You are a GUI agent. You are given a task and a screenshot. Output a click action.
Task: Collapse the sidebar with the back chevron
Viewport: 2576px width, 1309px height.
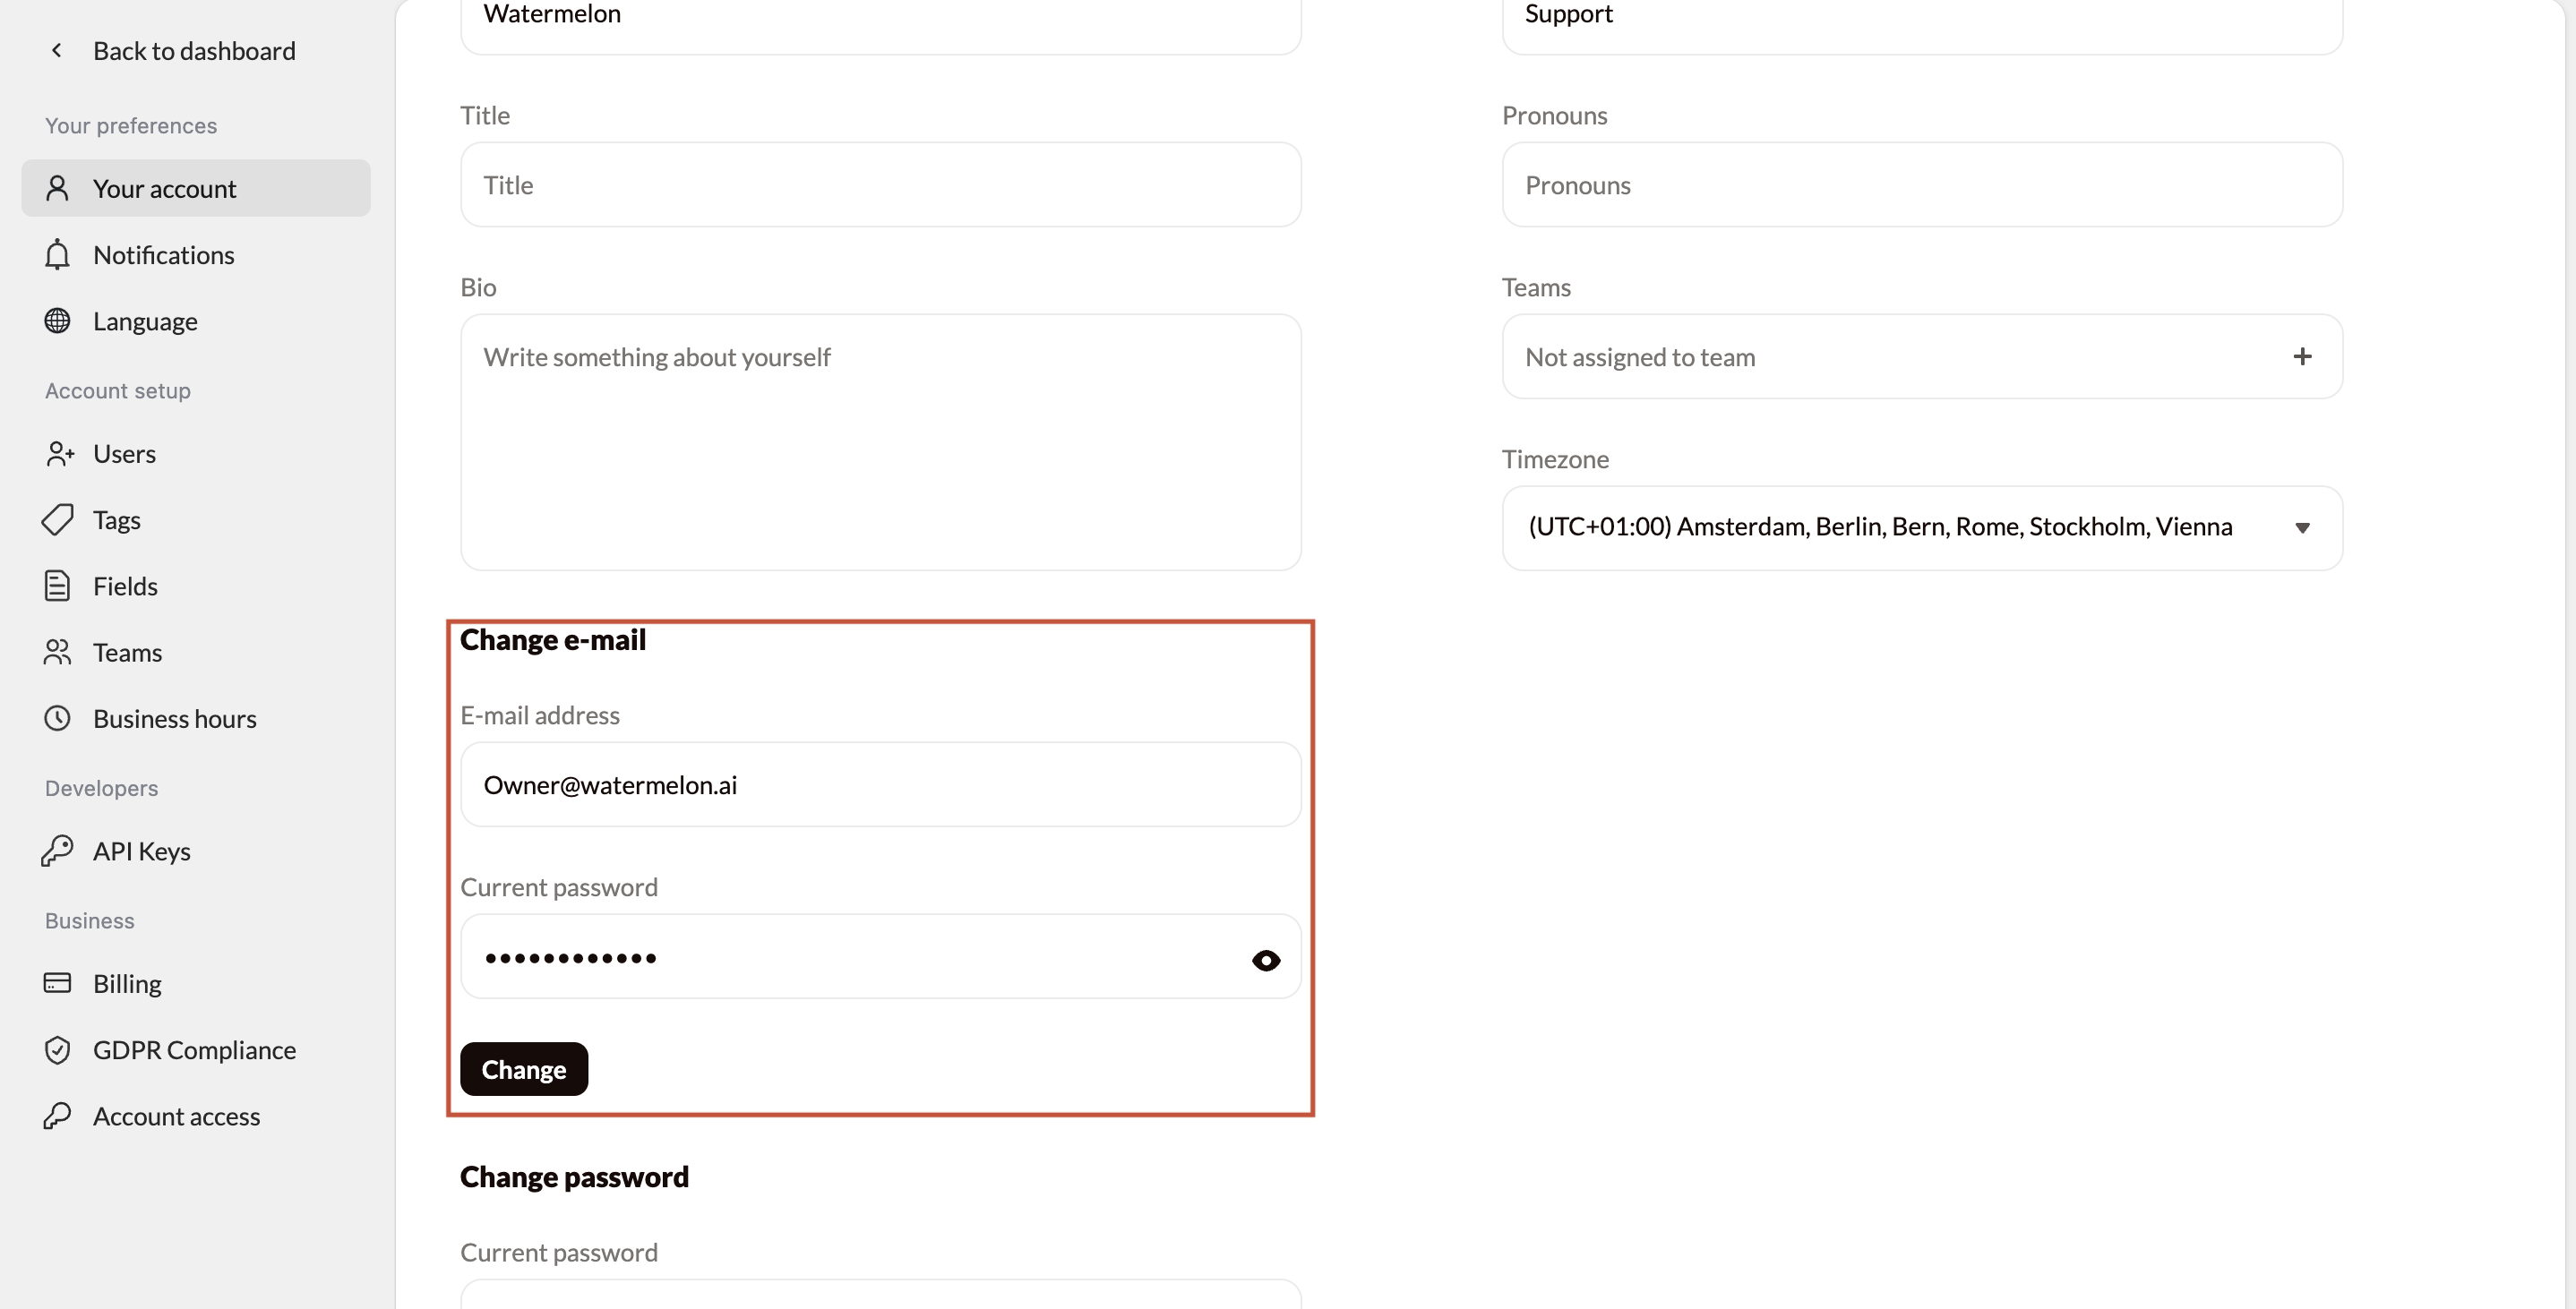pyautogui.click(x=57, y=50)
